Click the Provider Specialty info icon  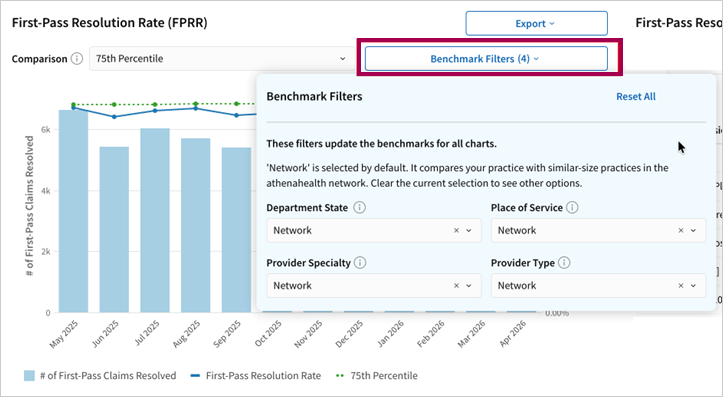pyautogui.click(x=360, y=263)
